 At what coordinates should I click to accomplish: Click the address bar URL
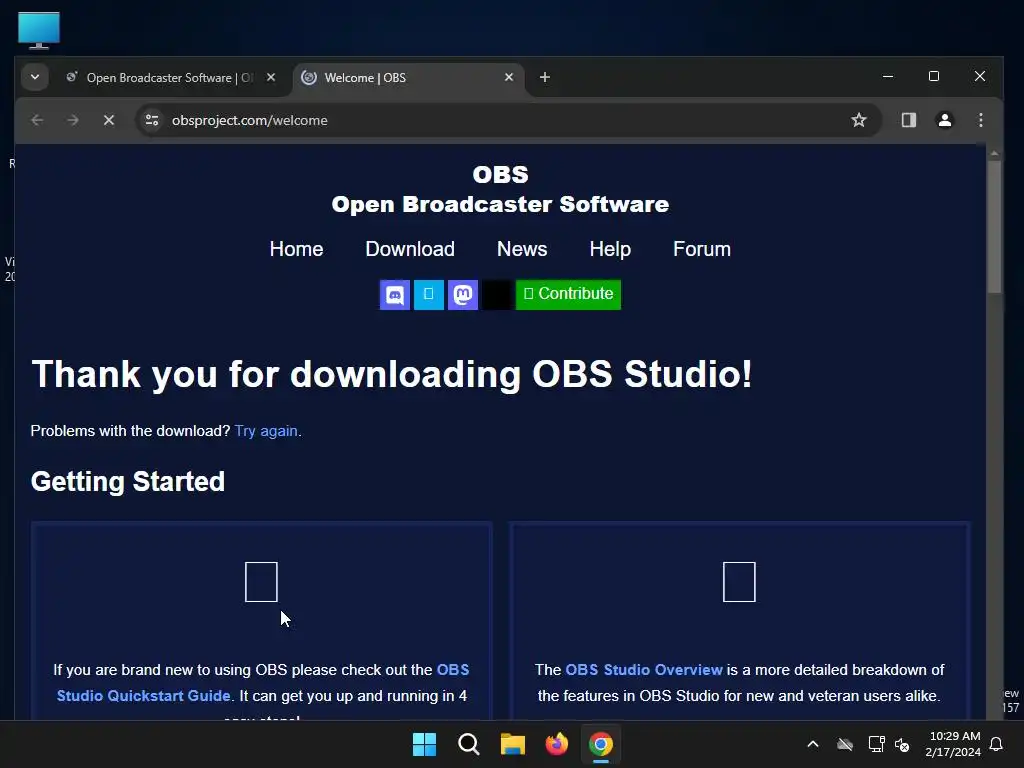pos(249,120)
